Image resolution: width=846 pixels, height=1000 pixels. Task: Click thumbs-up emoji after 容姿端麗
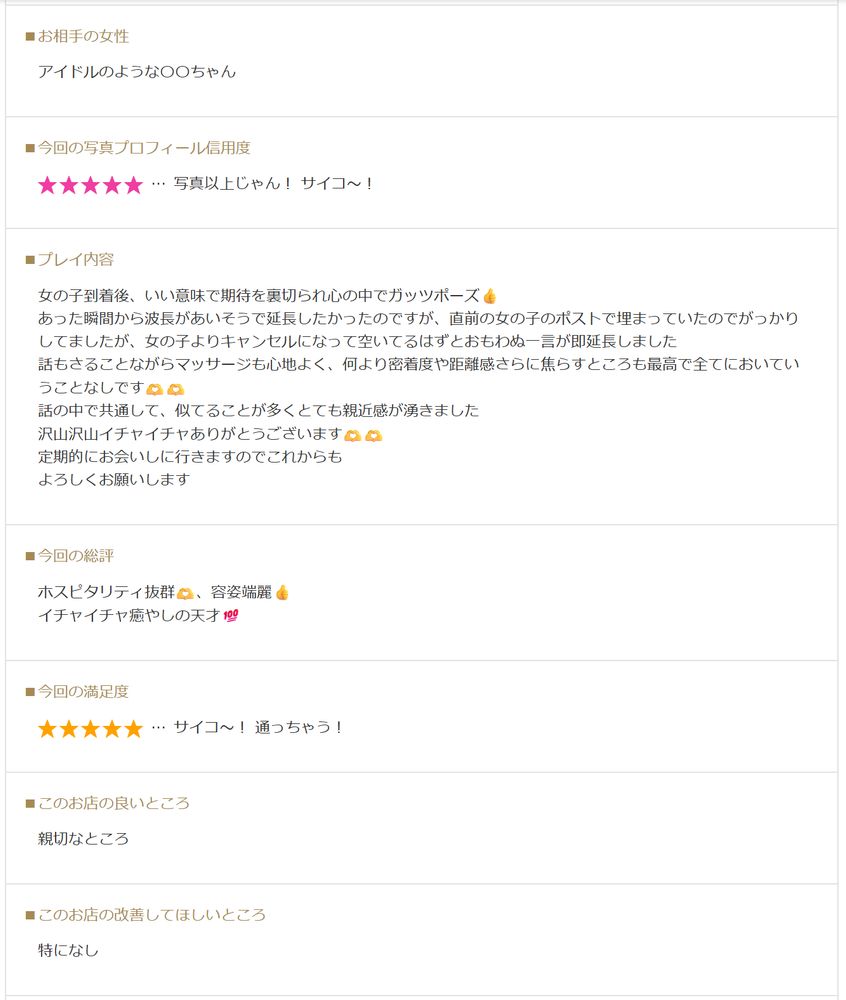pos(282,592)
